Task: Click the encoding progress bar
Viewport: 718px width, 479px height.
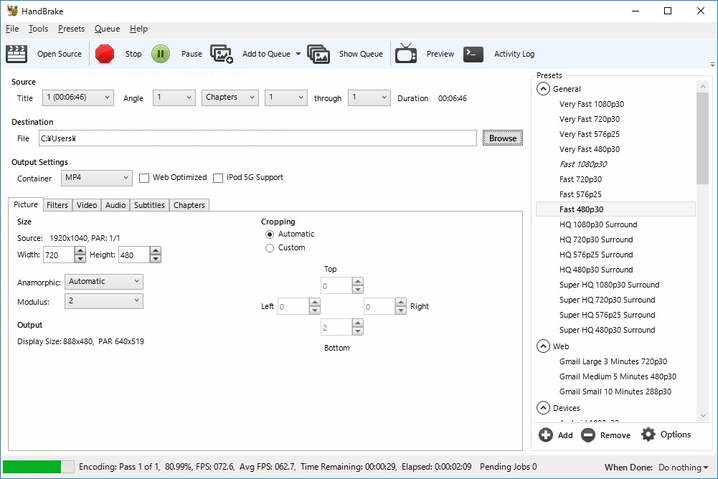Action: [38, 467]
